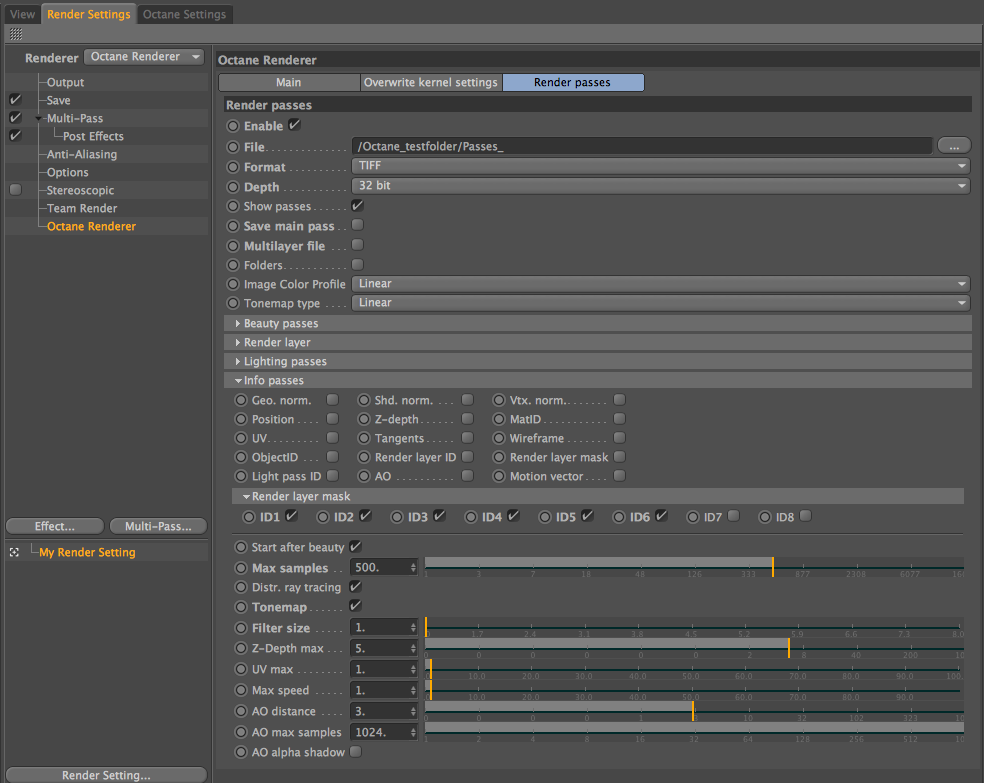Image resolution: width=984 pixels, height=783 pixels.
Task: Click the animation dot beside Image Color Profile
Action: point(233,284)
